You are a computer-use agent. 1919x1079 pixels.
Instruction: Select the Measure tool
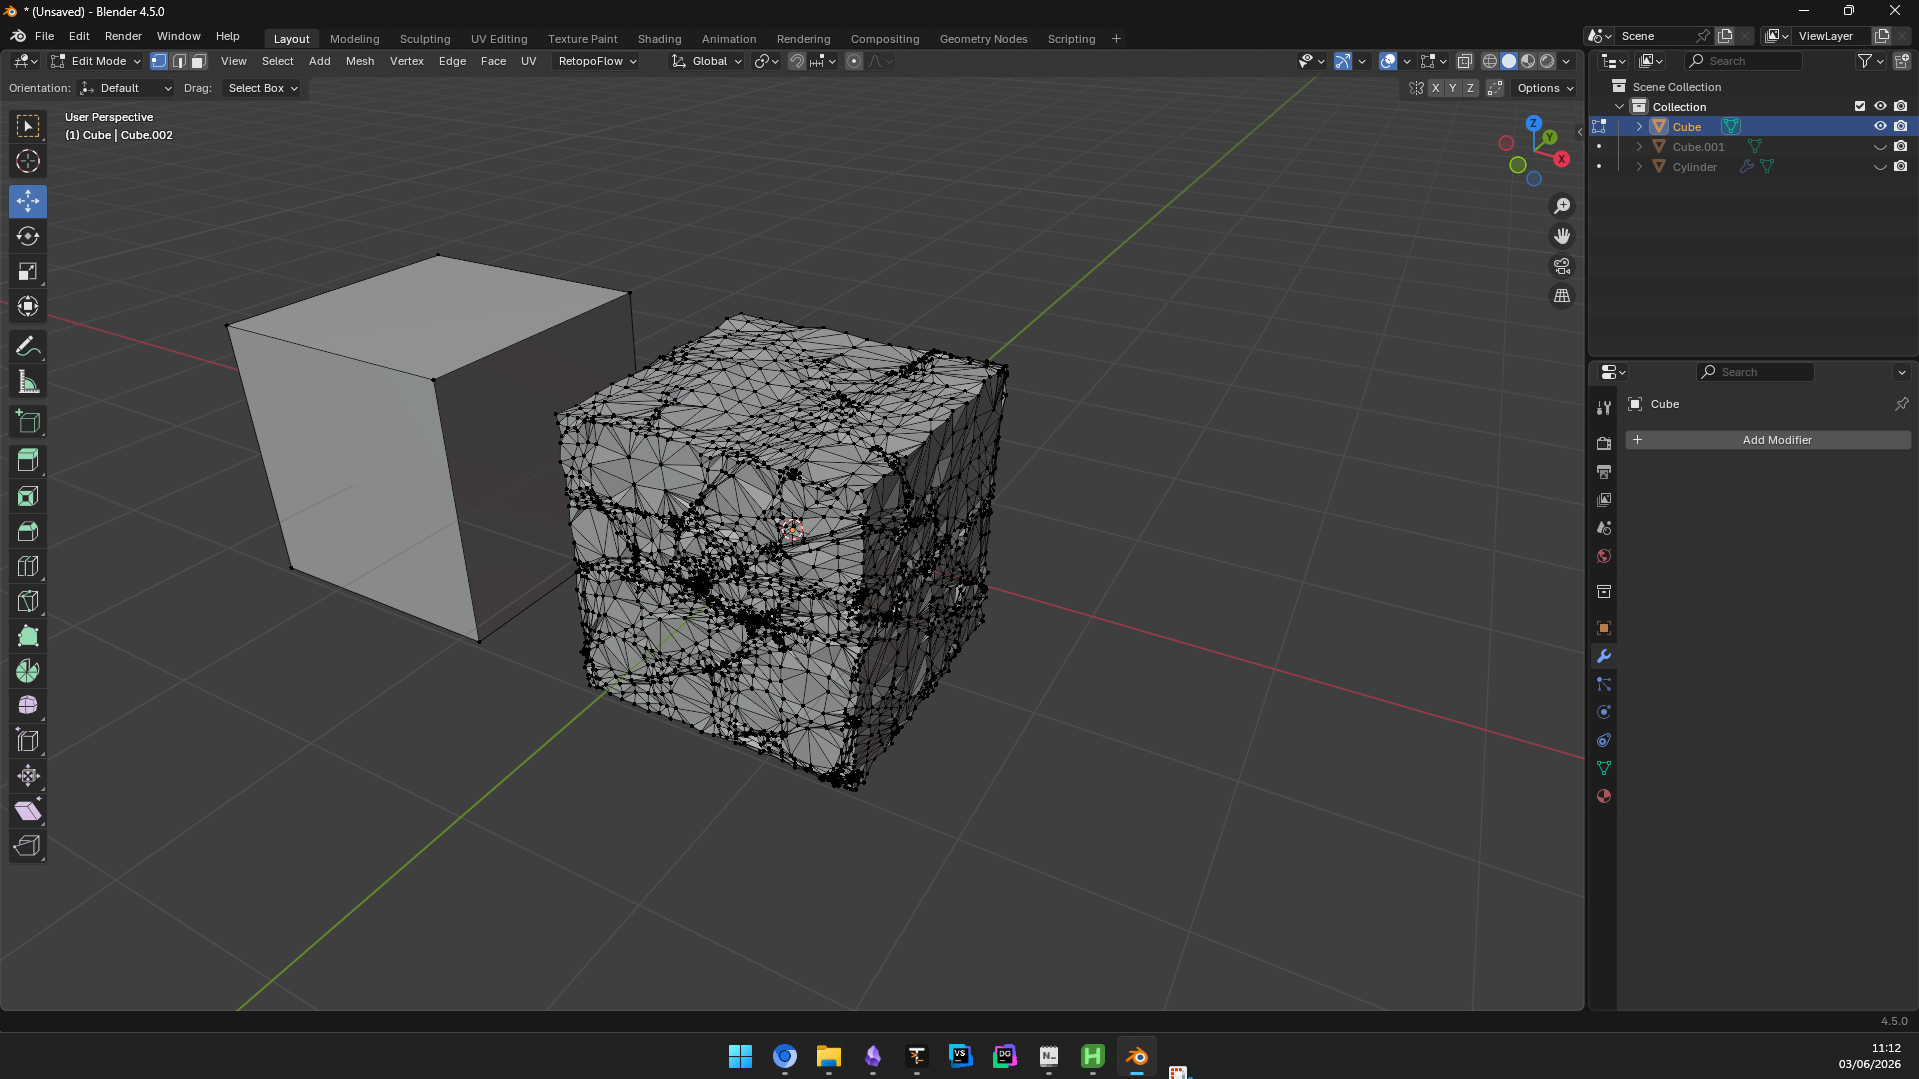tap(28, 382)
